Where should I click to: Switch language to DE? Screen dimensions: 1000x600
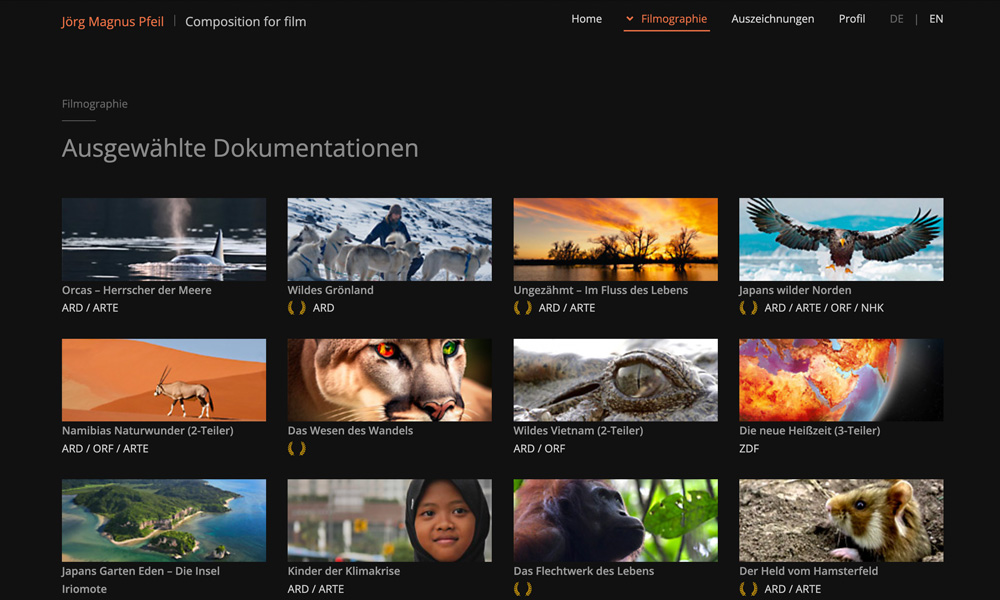tap(896, 19)
